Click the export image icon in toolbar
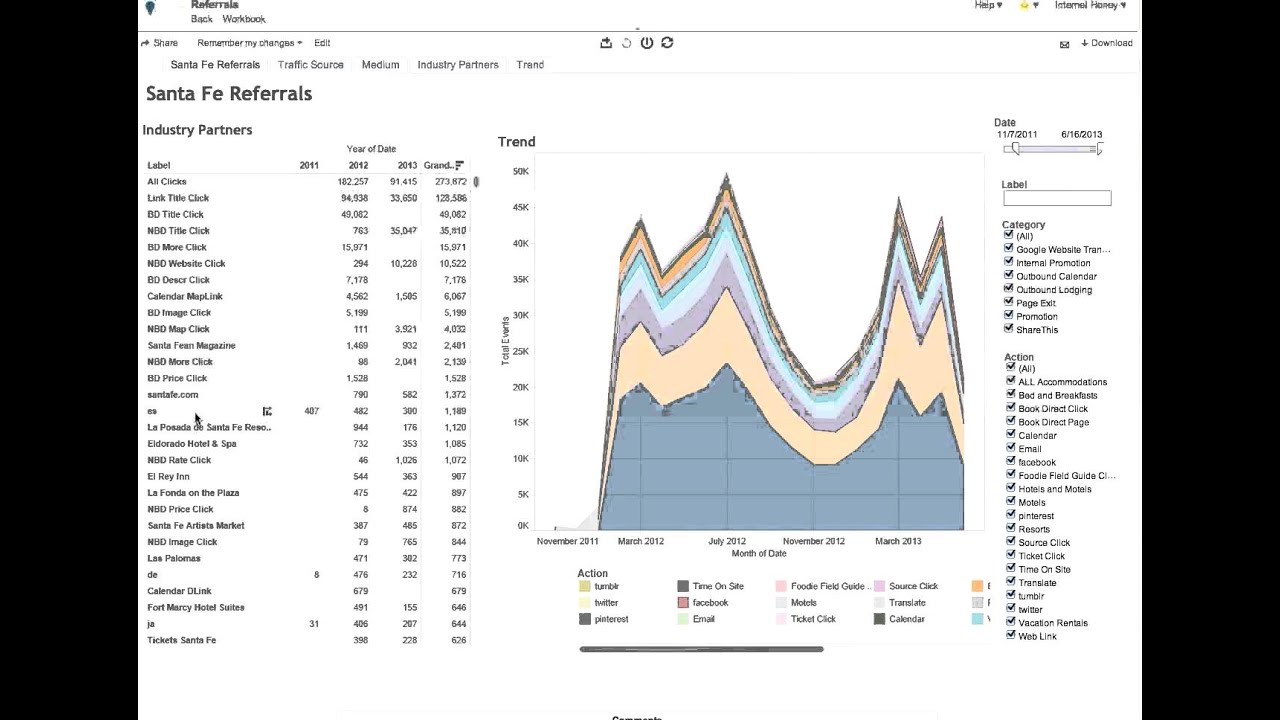 click(605, 43)
